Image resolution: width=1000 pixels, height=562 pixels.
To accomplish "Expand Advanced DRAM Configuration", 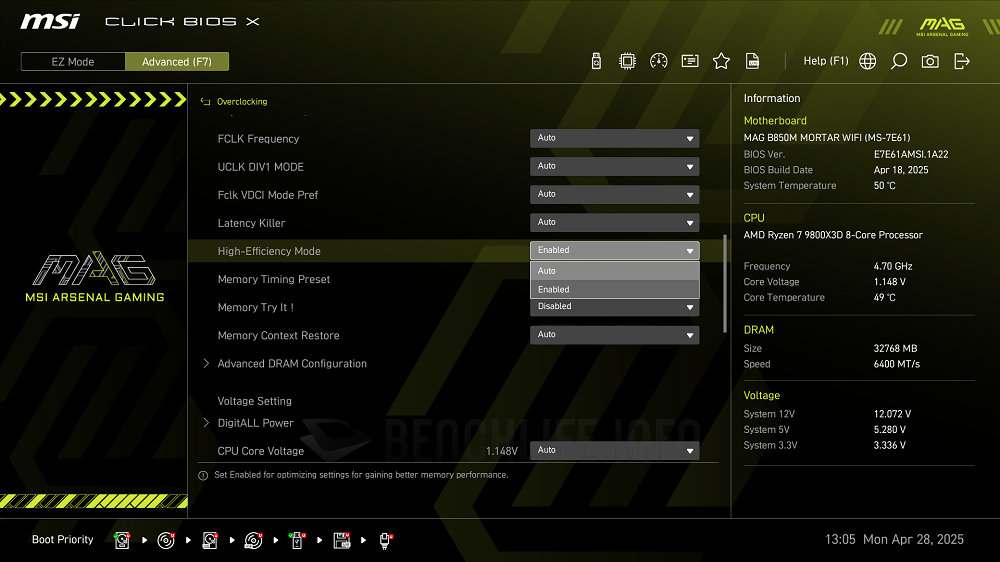I will pos(291,364).
